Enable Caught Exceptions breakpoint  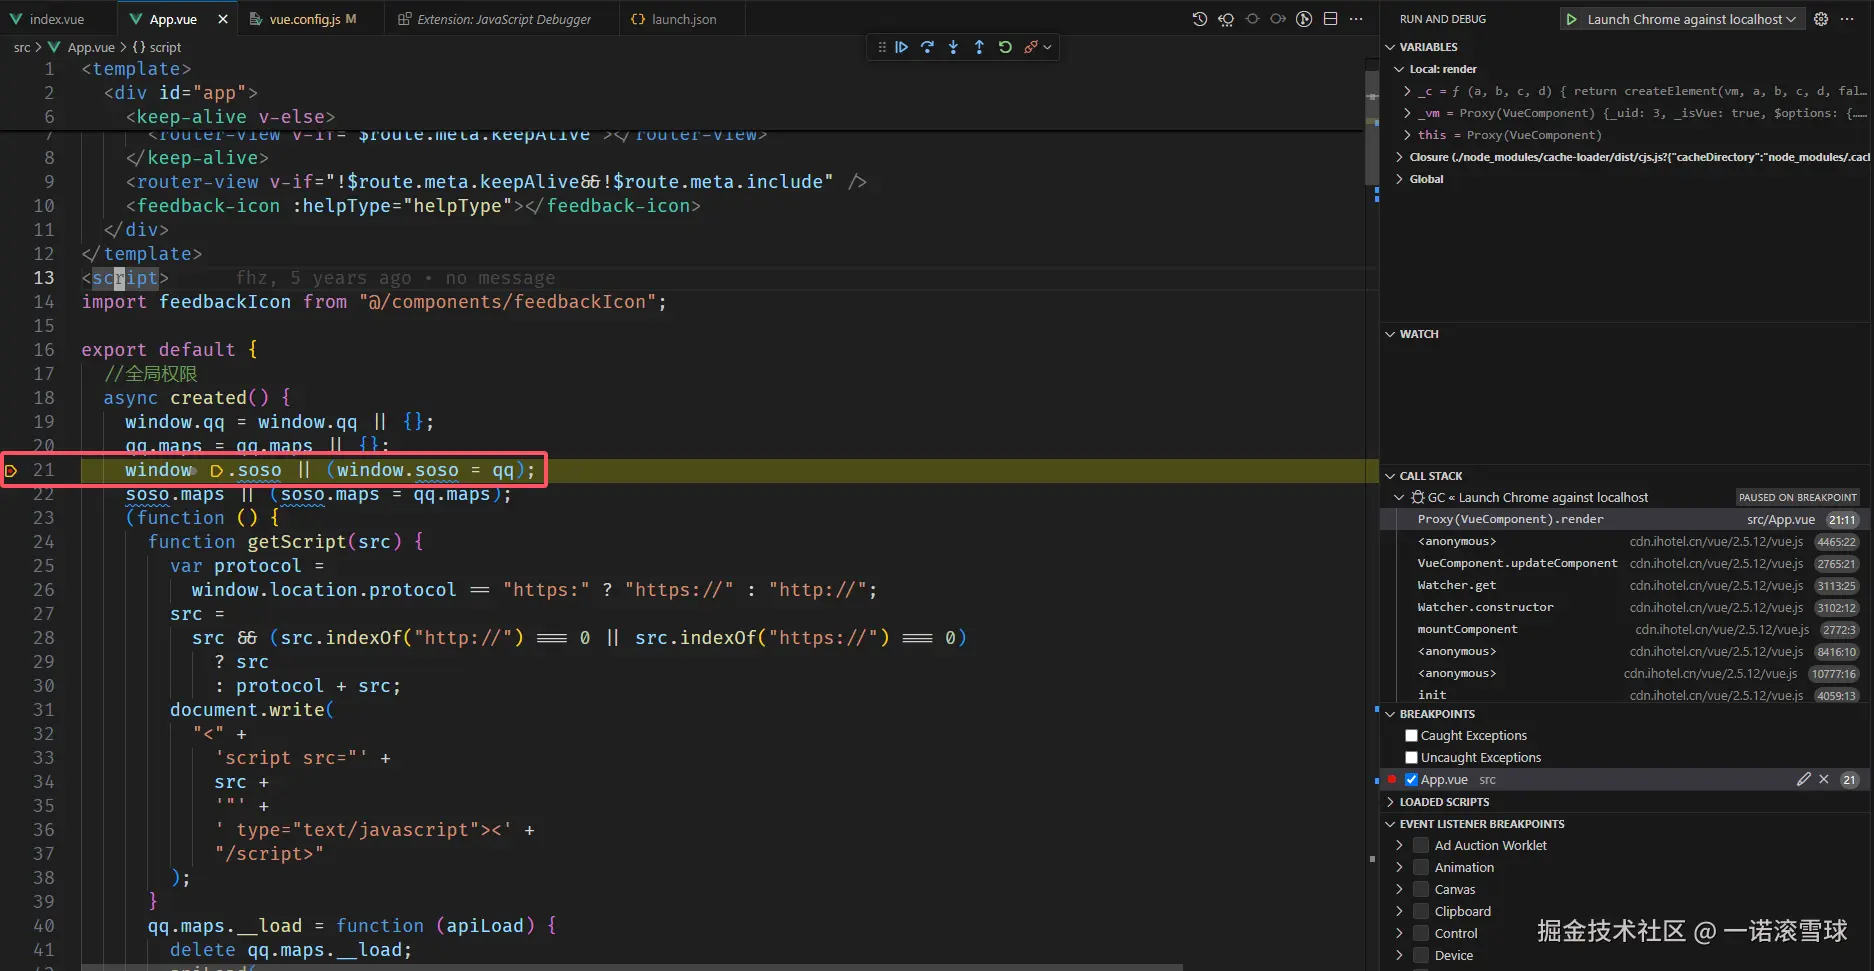click(x=1411, y=736)
